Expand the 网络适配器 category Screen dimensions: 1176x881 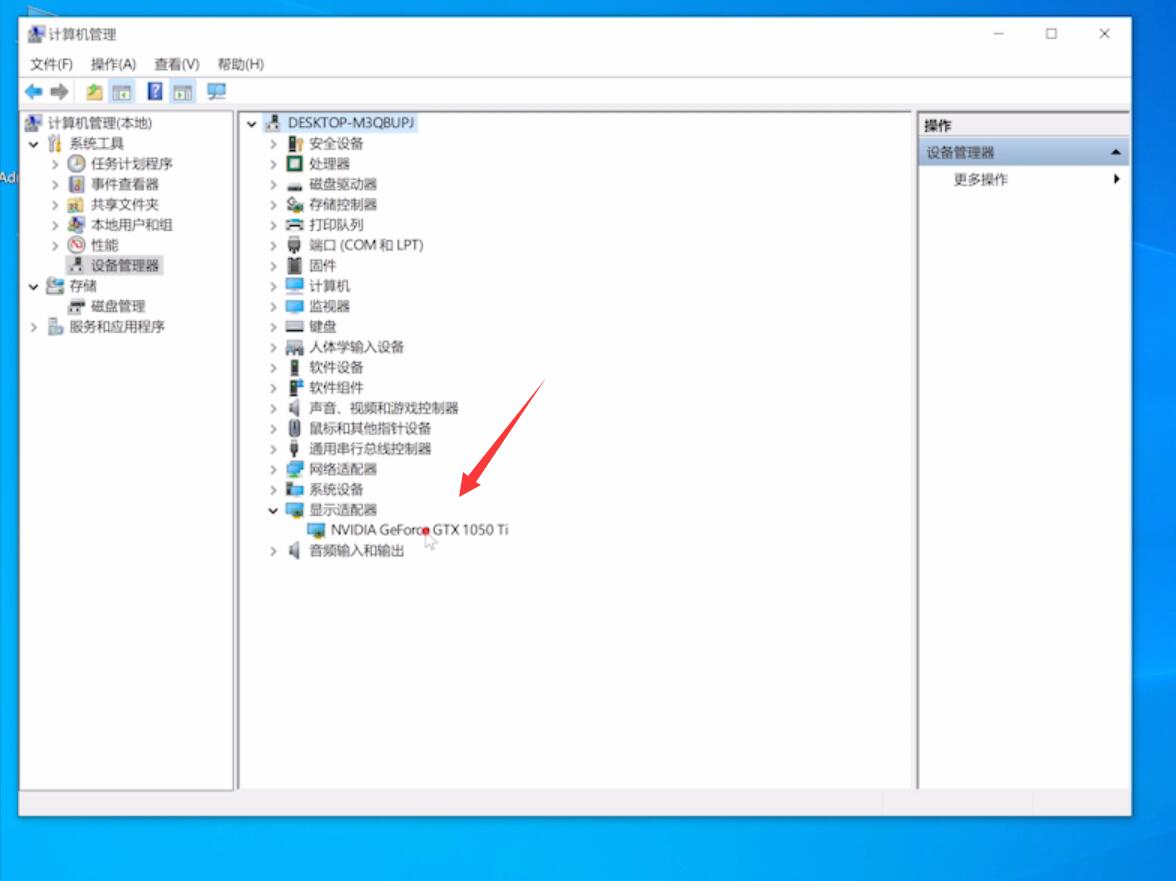(x=273, y=469)
